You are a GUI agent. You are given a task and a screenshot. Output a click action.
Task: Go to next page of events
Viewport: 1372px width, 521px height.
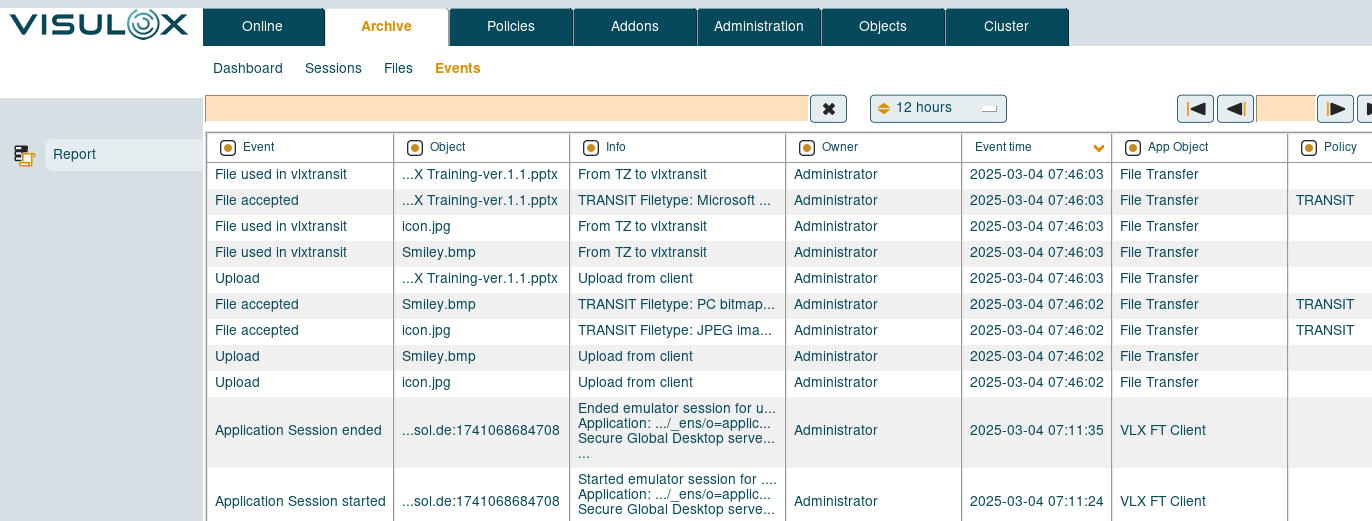coord(1335,109)
